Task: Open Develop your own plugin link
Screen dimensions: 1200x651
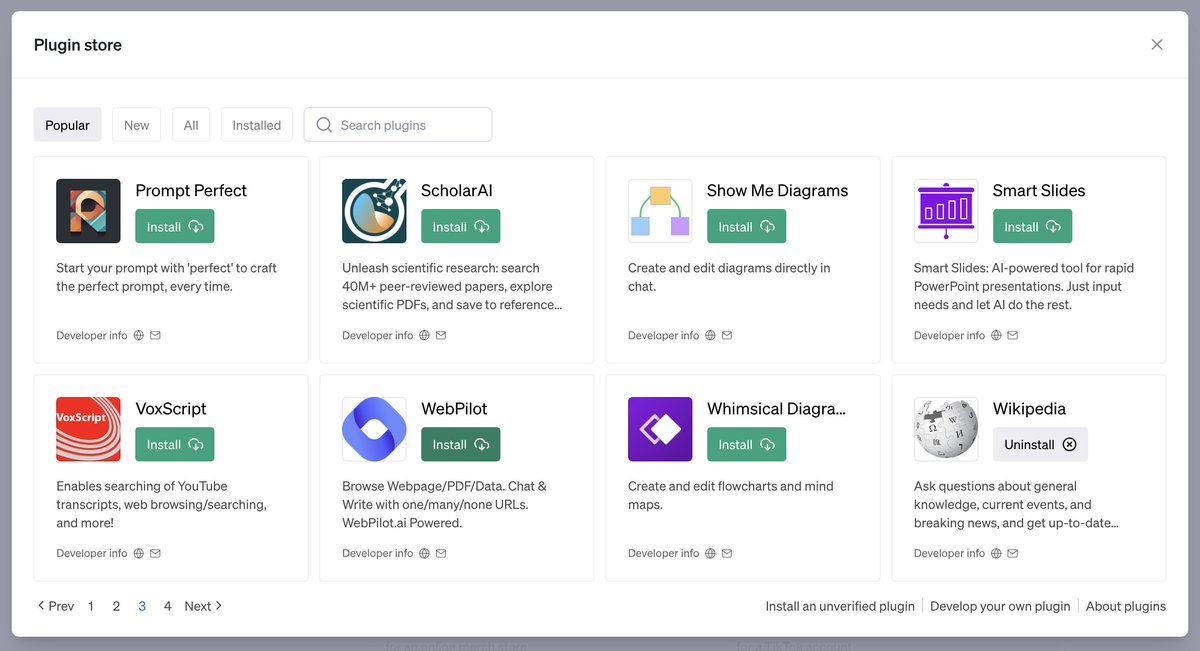Action: [1000, 606]
